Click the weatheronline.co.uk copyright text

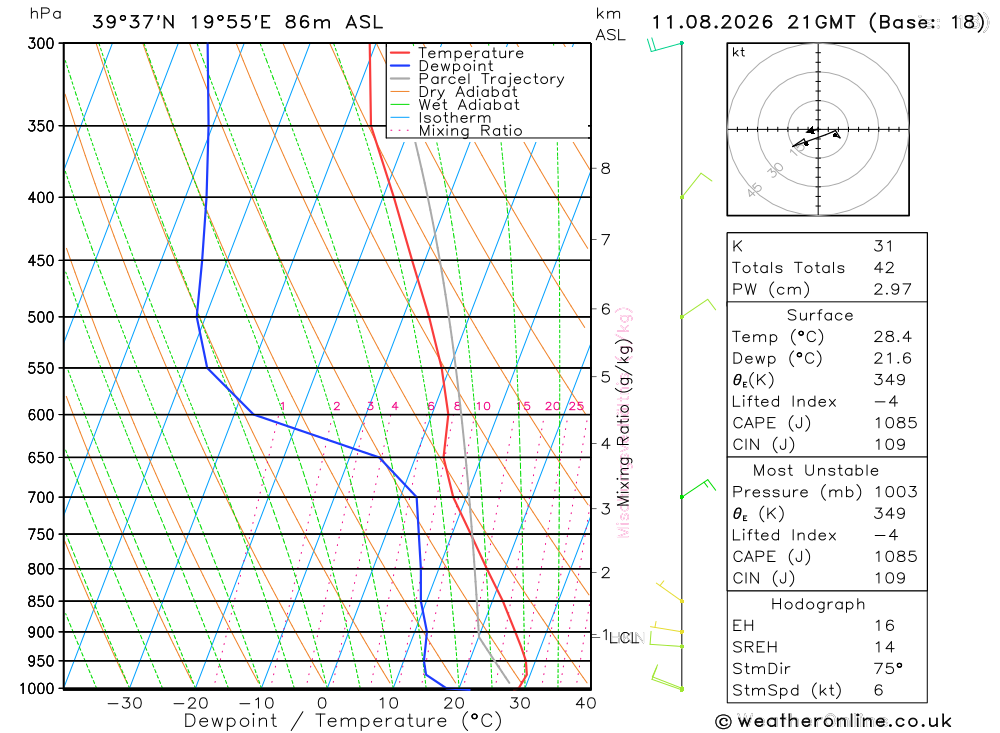(x=833, y=722)
